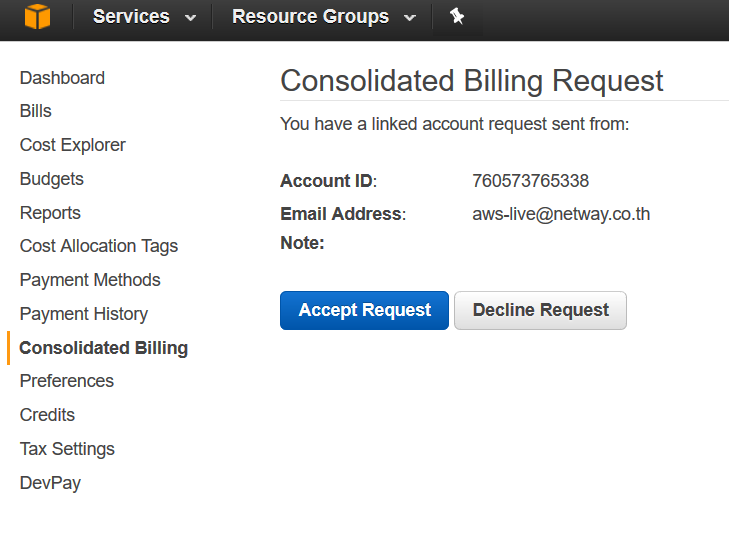
Task: View the Reports page
Action: (50, 213)
